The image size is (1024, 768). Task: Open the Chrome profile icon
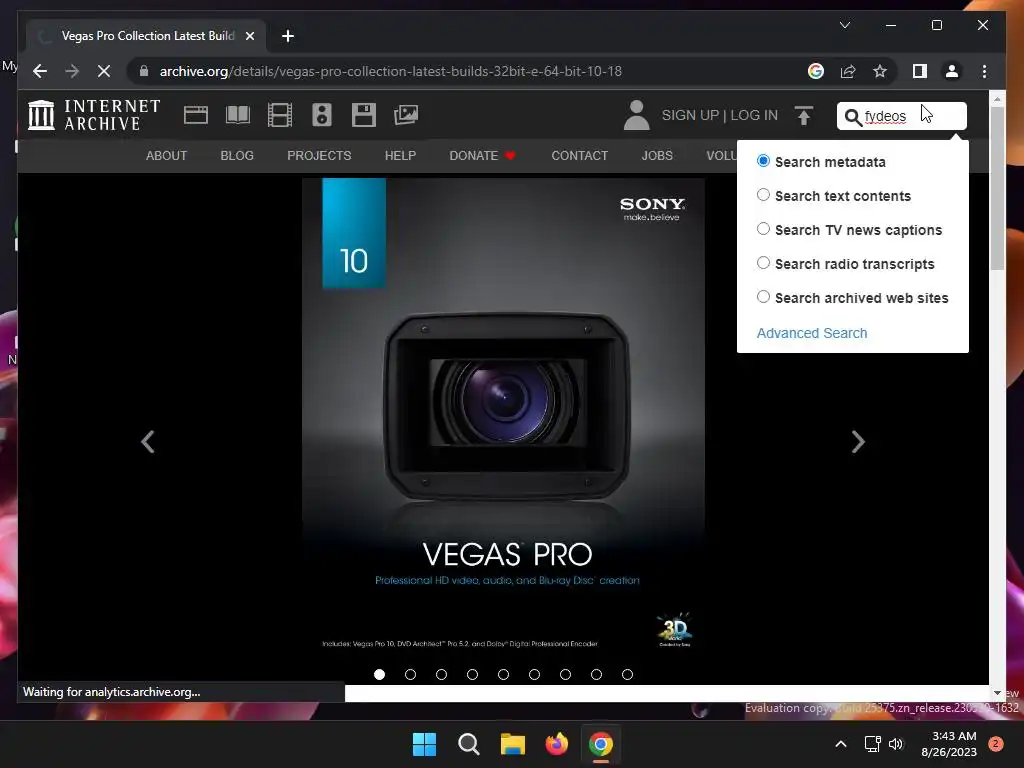click(x=952, y=71)
